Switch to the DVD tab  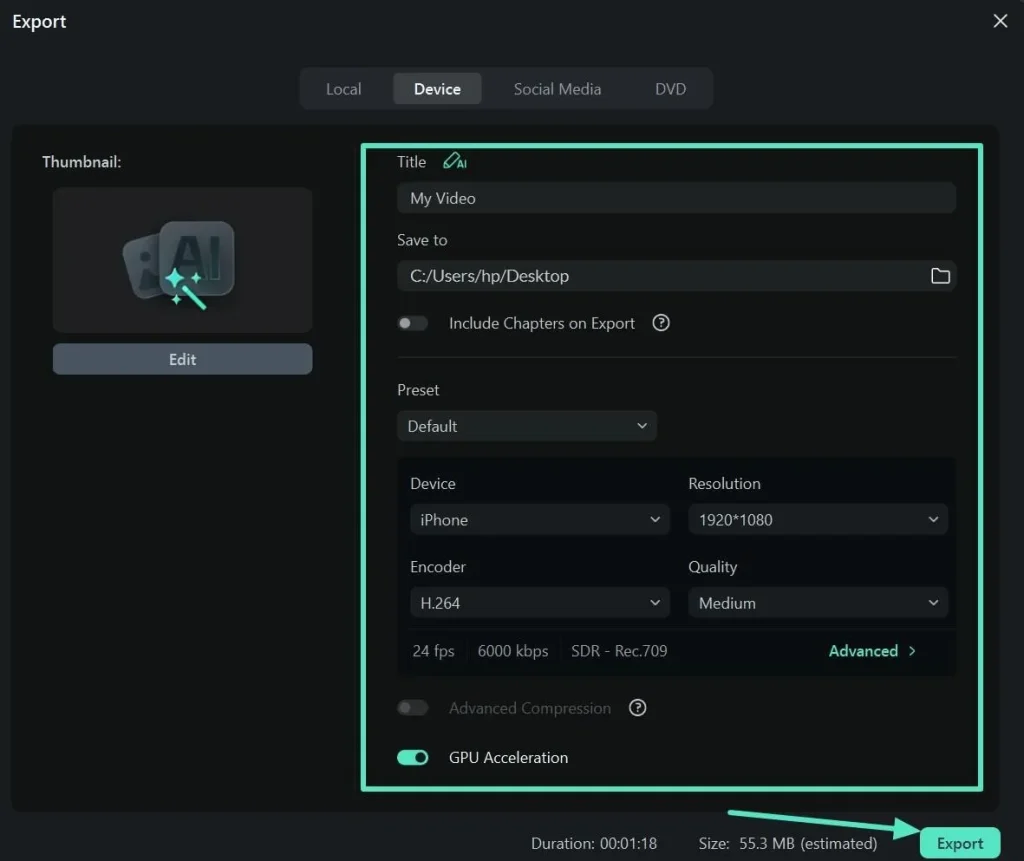(x=670, y=89)
